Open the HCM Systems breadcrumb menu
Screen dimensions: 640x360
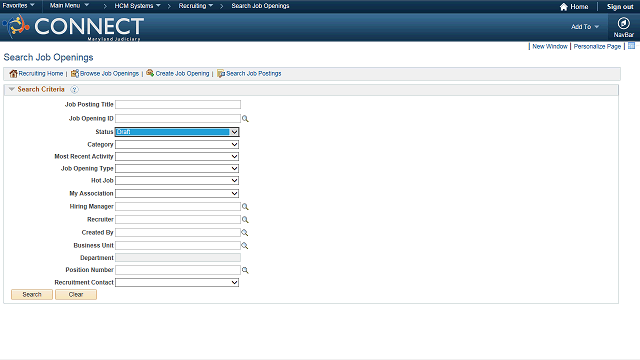[137, 6]
